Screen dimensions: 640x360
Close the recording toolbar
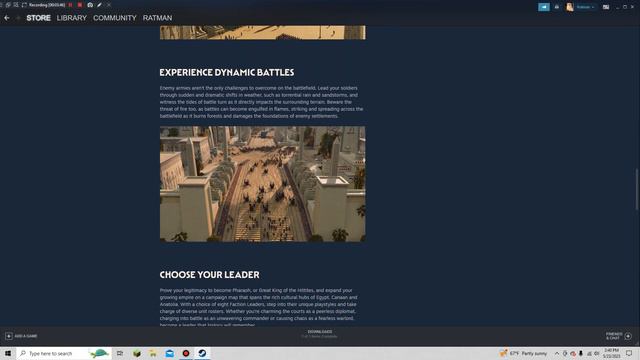[x=109, y=5]
